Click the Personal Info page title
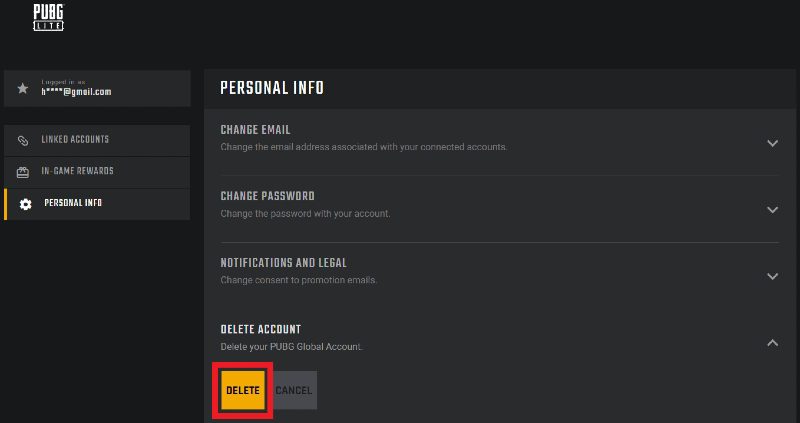Image resolution: width=800 pixels, height=423 pixels. [x=271, y=88]
